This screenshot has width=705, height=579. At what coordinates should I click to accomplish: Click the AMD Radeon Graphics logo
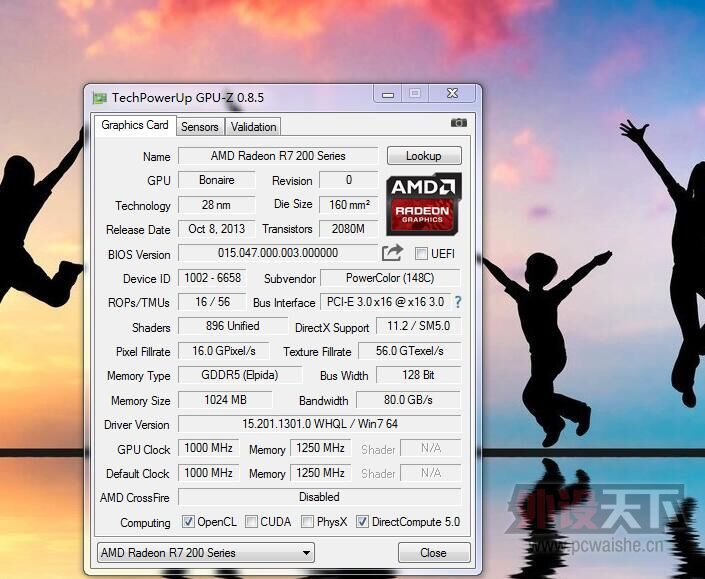424,204
